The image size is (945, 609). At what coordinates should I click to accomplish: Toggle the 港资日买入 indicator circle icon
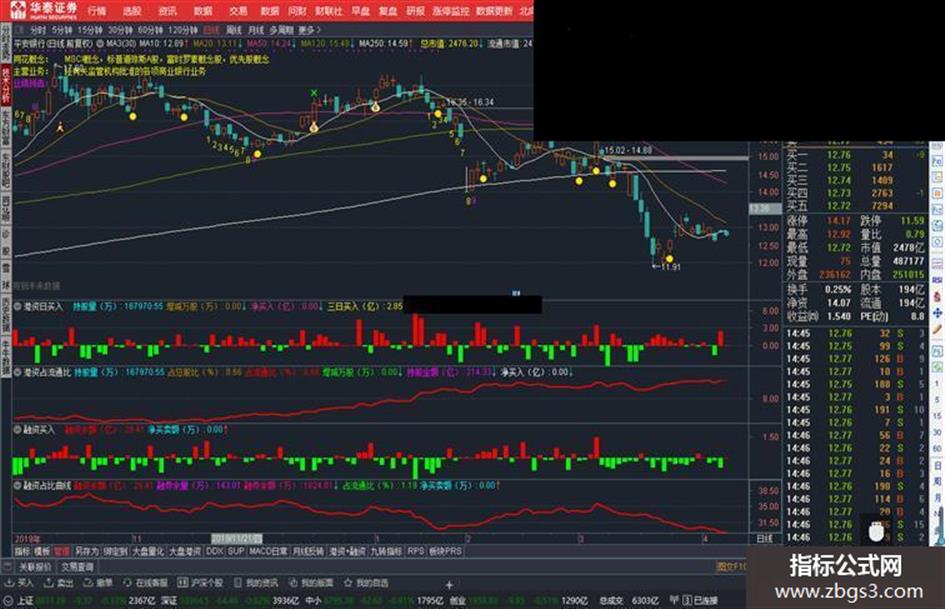tap(18, 306)
